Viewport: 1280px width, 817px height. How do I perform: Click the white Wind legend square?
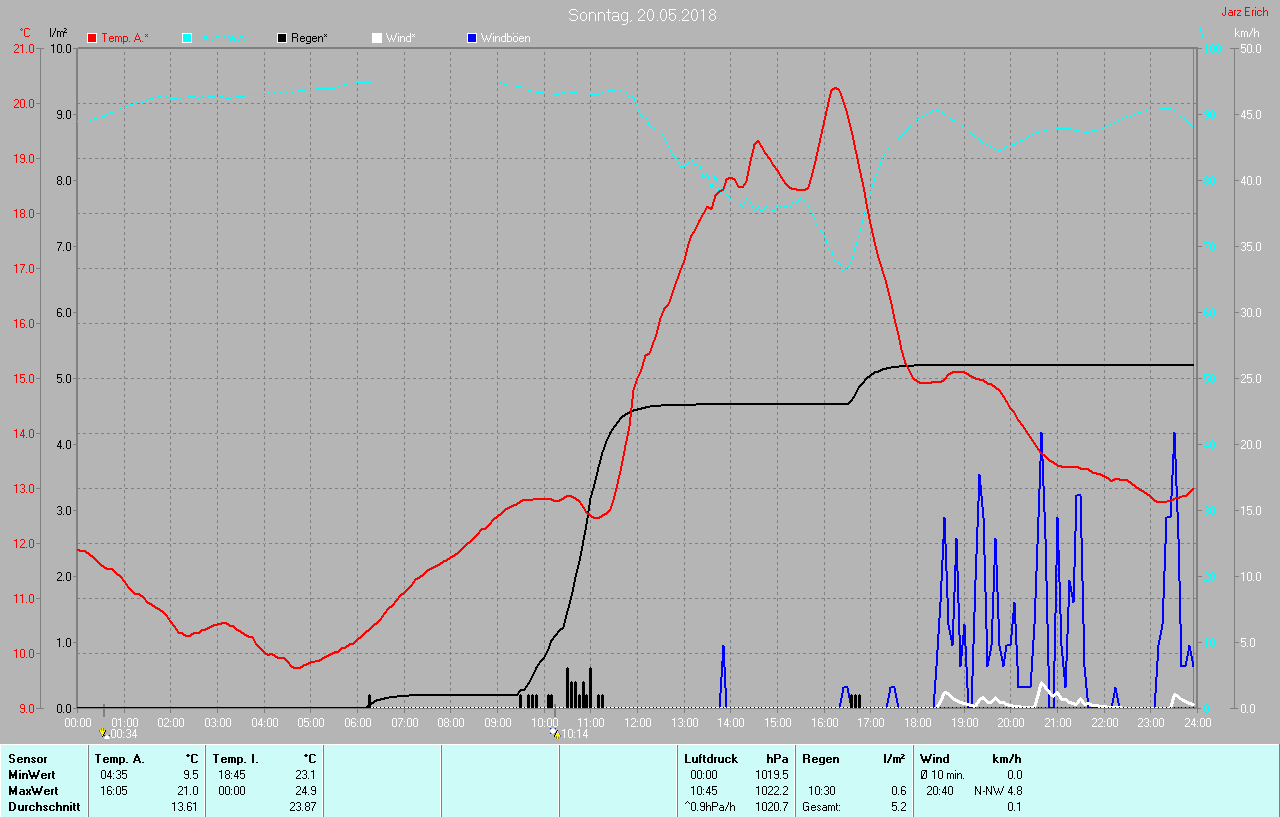(376, 38)
